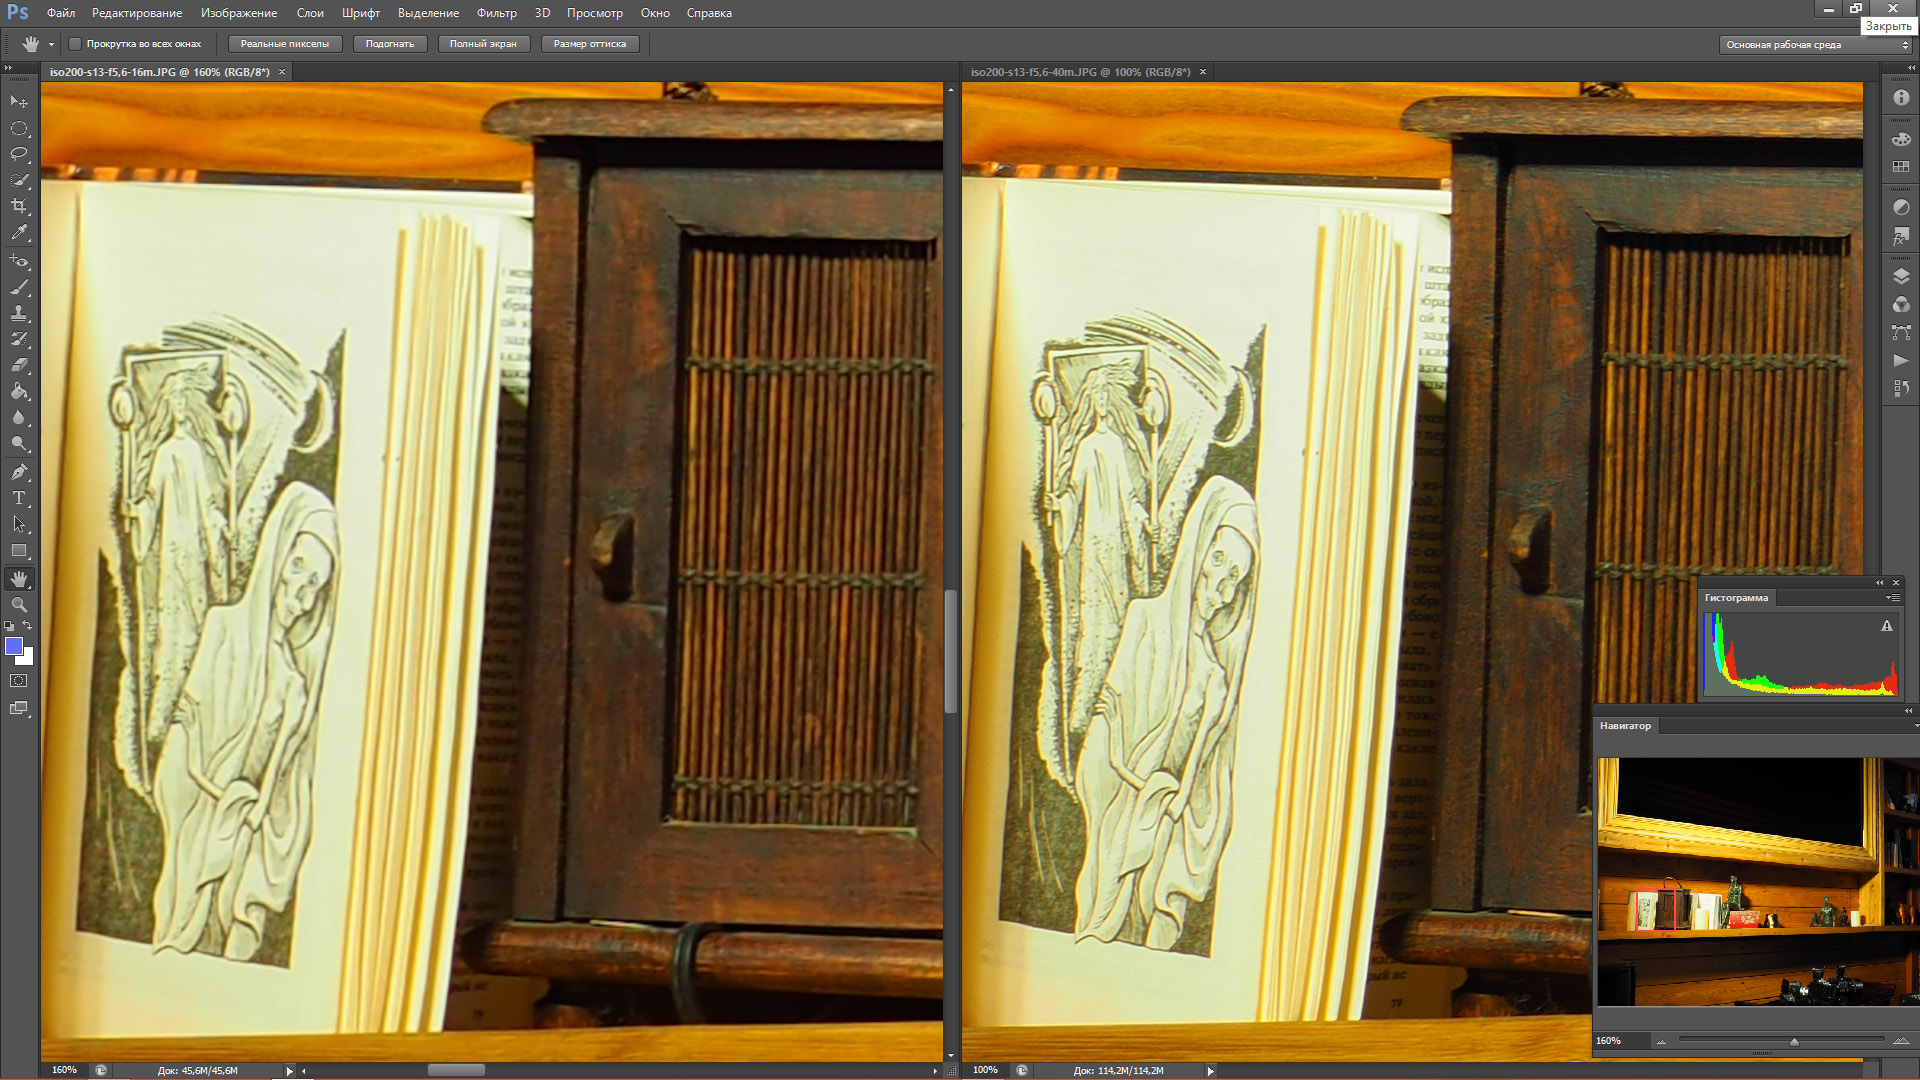Click the Navigator zoom slider handle
This screenshot has width=1920, height=1080.
(1794, 1042)
